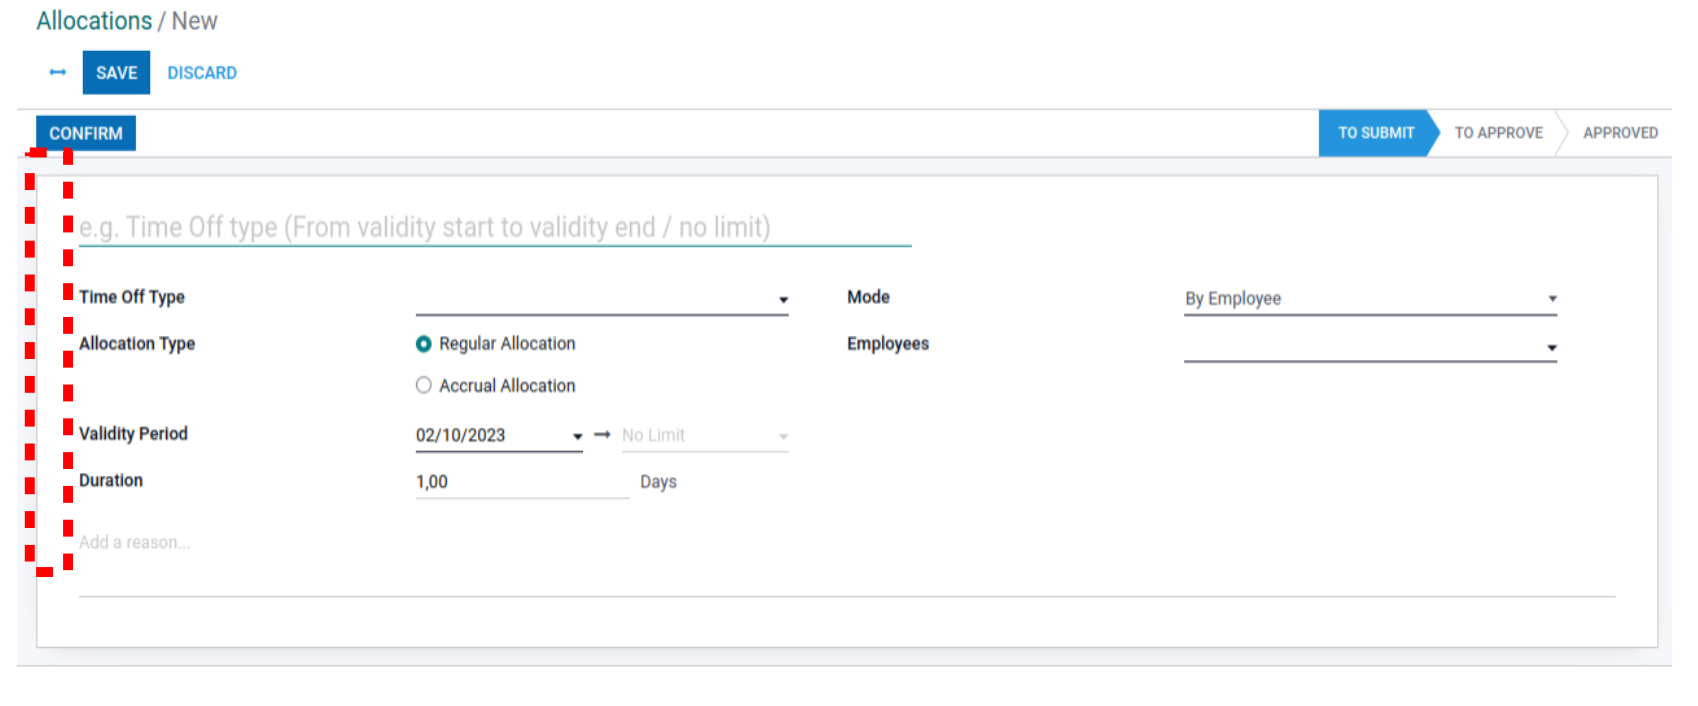
Task: Select the Regular Allocation radio button
Action: (x=424, y=344)
